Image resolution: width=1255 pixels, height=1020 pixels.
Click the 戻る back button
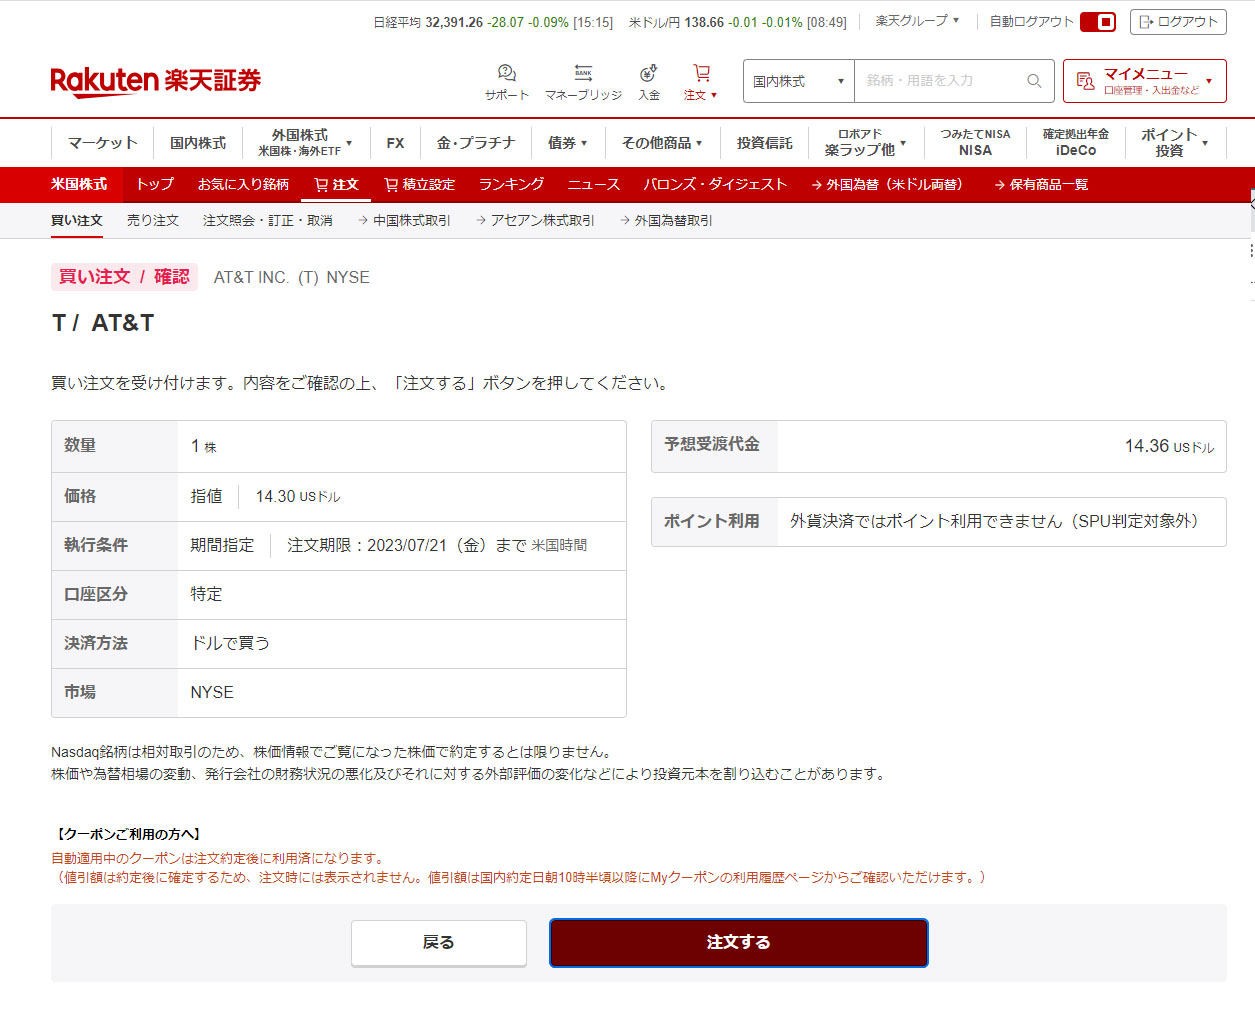438,943
